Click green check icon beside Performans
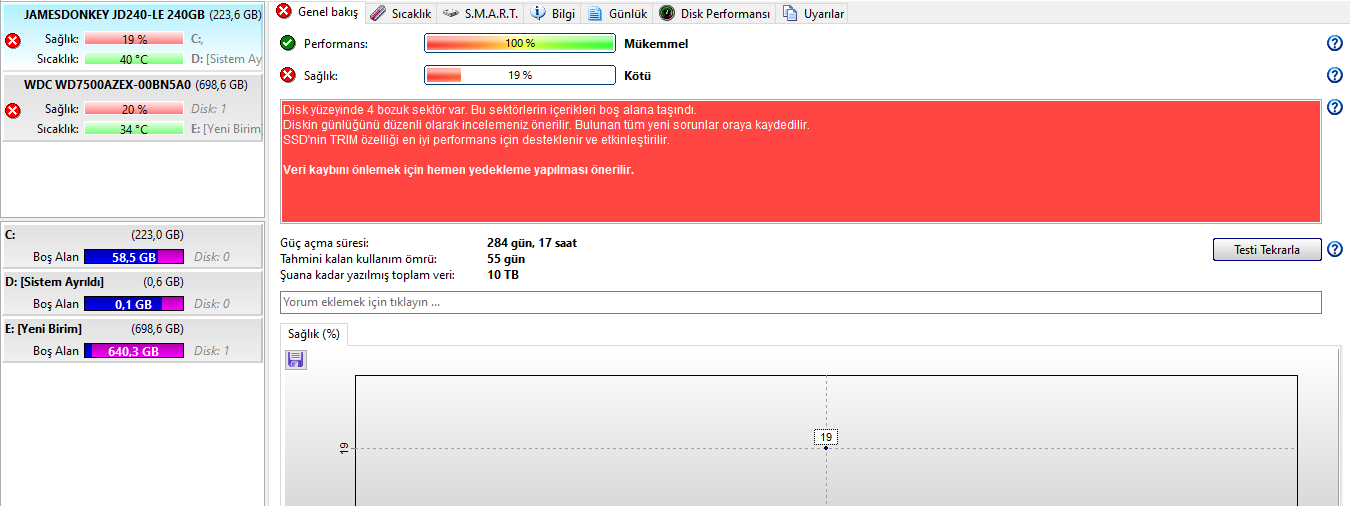This screenshot has height=506, width=1350. (x=288, y=43)
